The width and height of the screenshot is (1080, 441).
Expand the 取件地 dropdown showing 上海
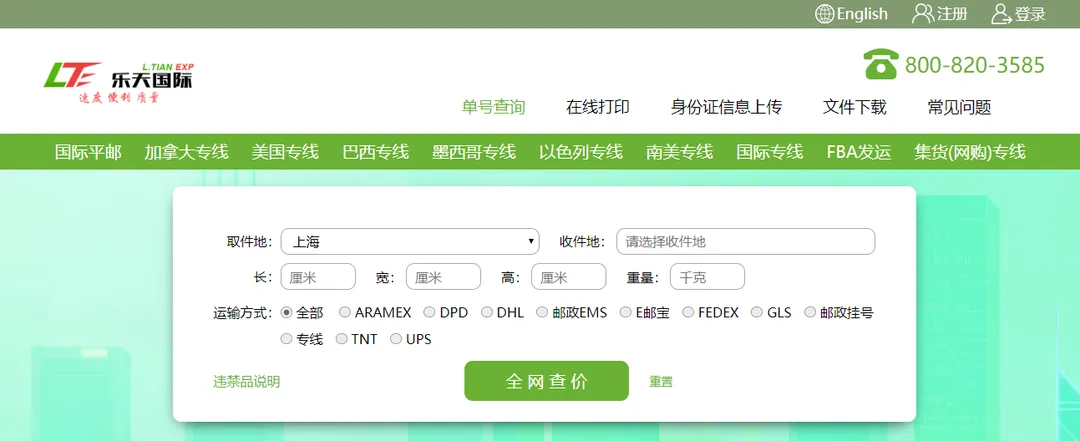[411, 241]
